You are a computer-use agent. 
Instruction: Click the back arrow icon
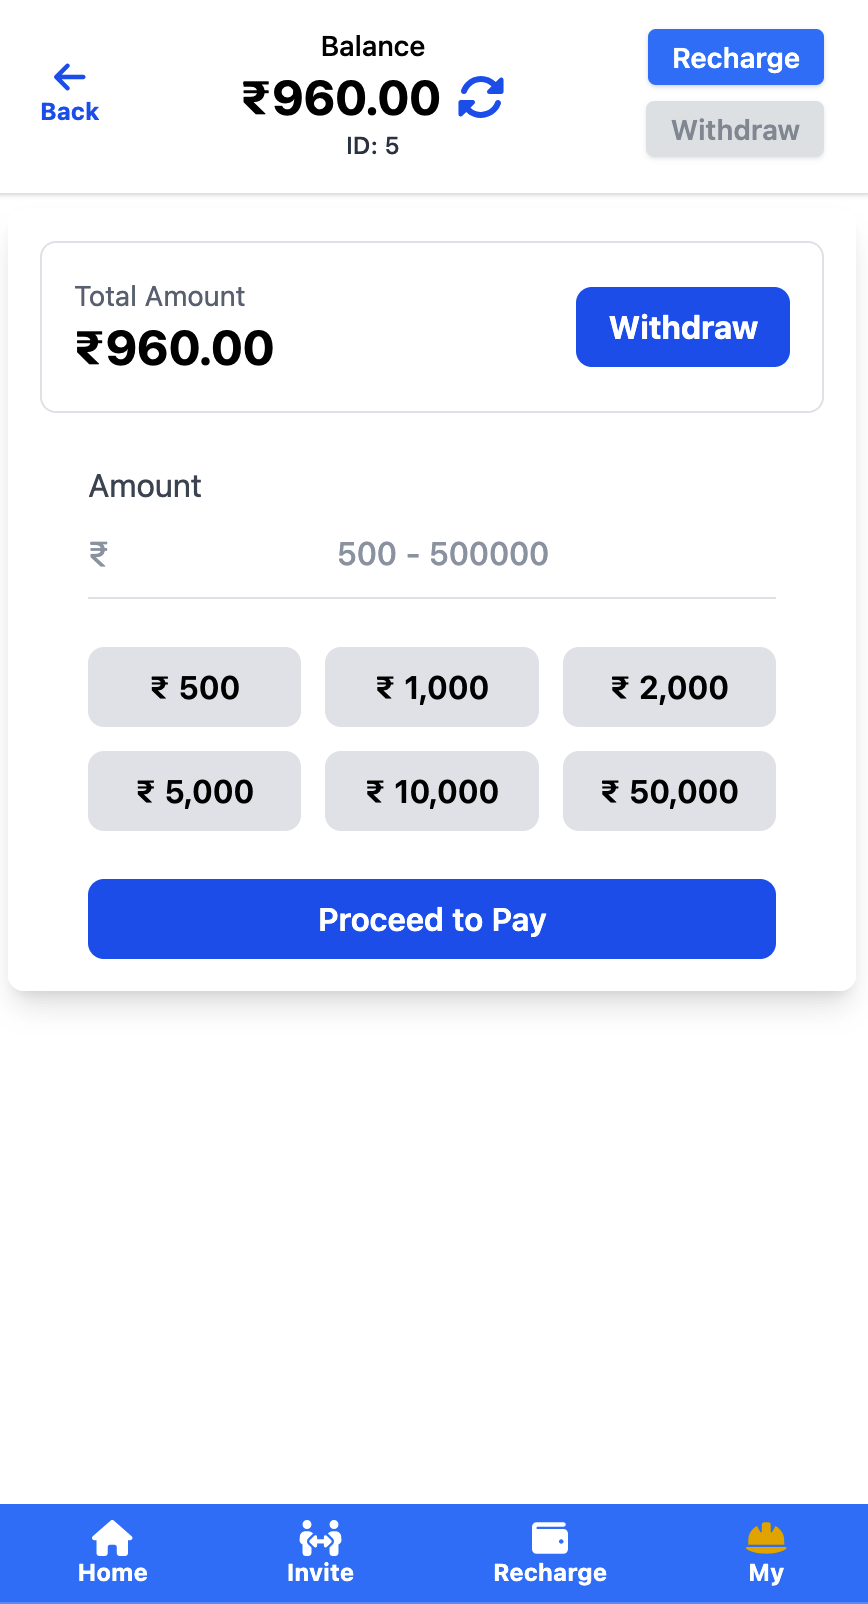(x=69, y=77)
